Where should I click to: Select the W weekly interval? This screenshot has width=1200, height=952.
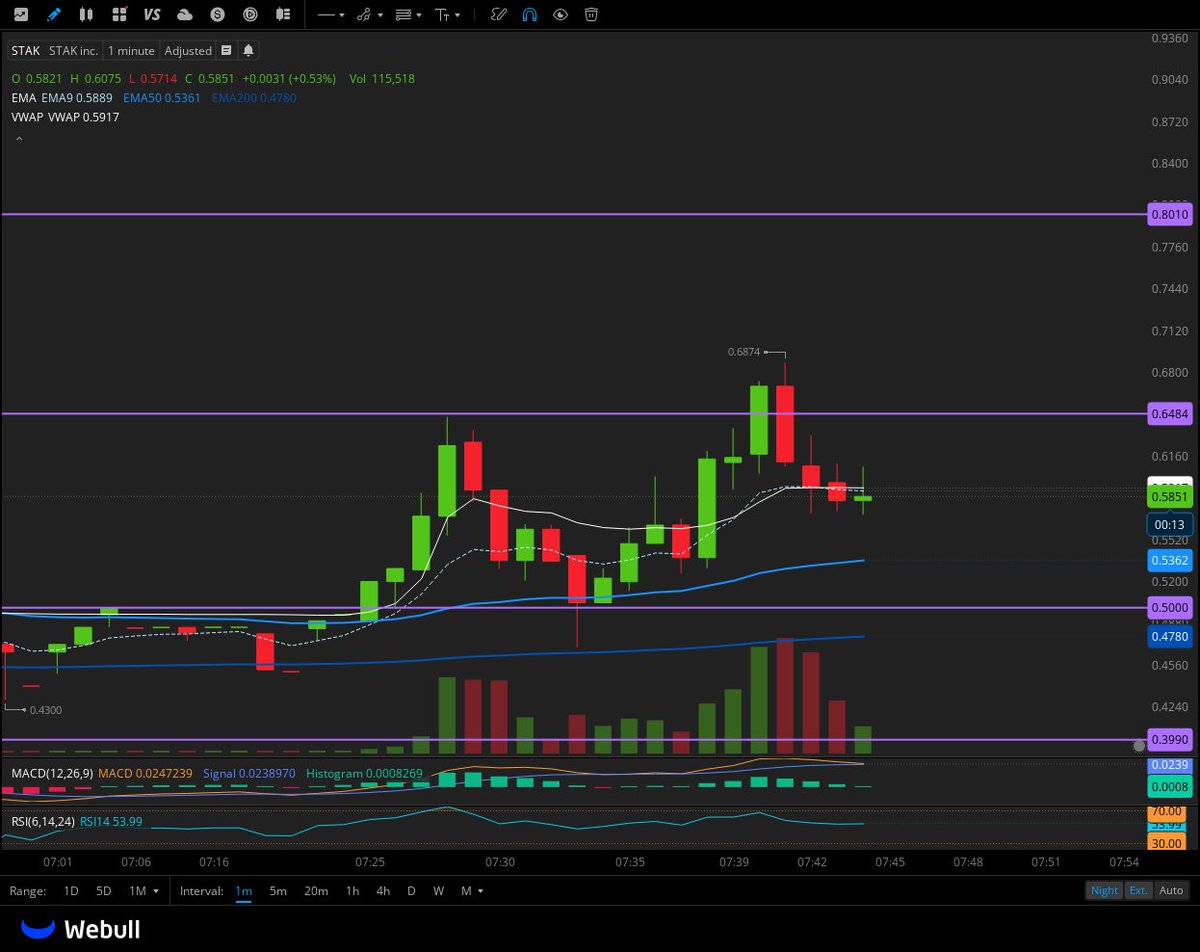[436, 889]
